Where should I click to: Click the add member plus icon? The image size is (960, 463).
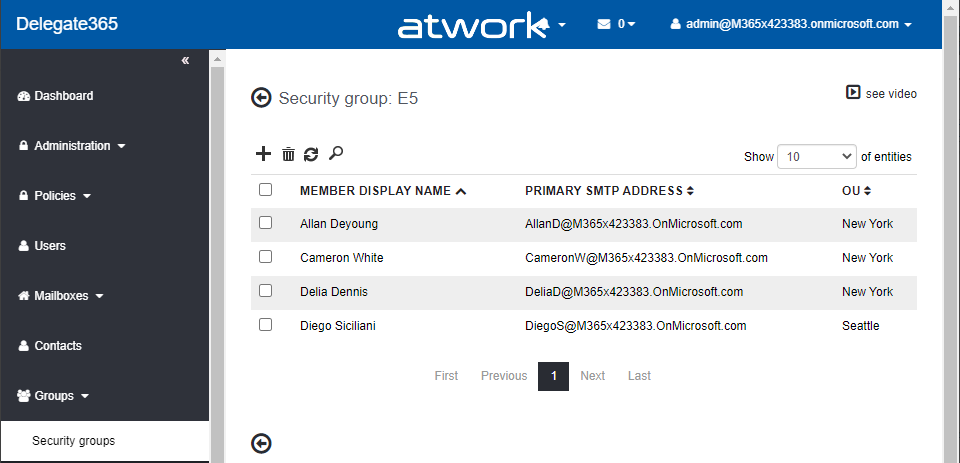click(264, 154)
